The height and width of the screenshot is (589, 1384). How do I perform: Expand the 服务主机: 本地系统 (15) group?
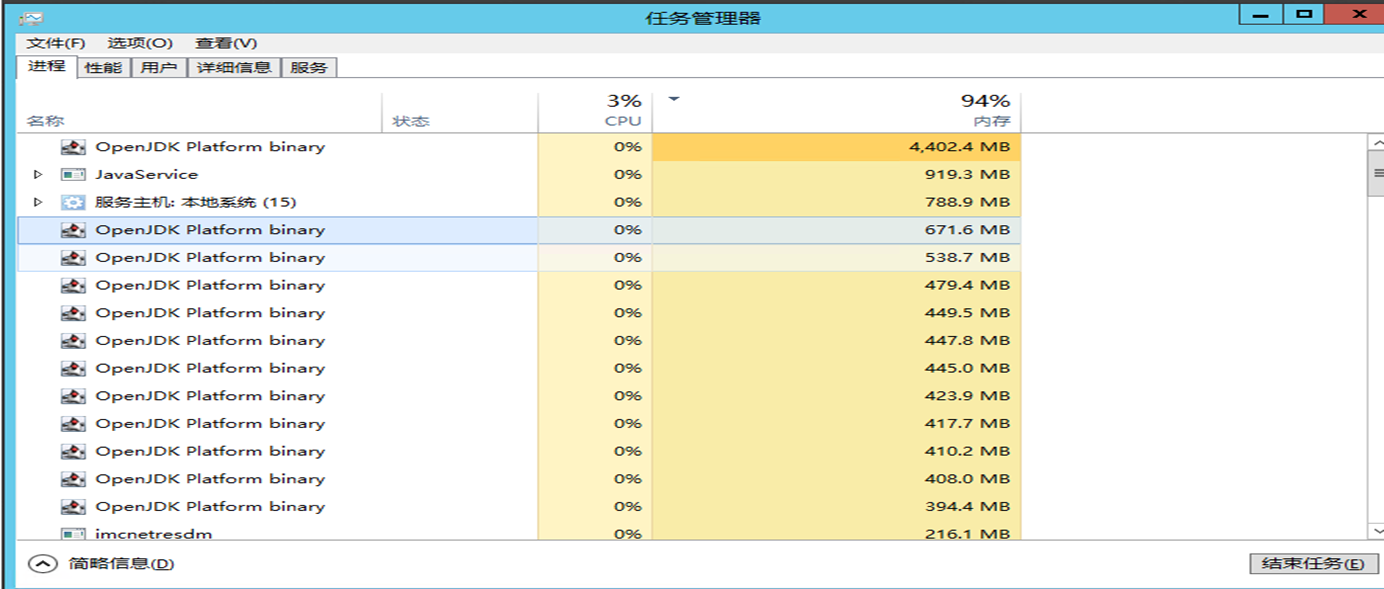[x=38, y=202]
